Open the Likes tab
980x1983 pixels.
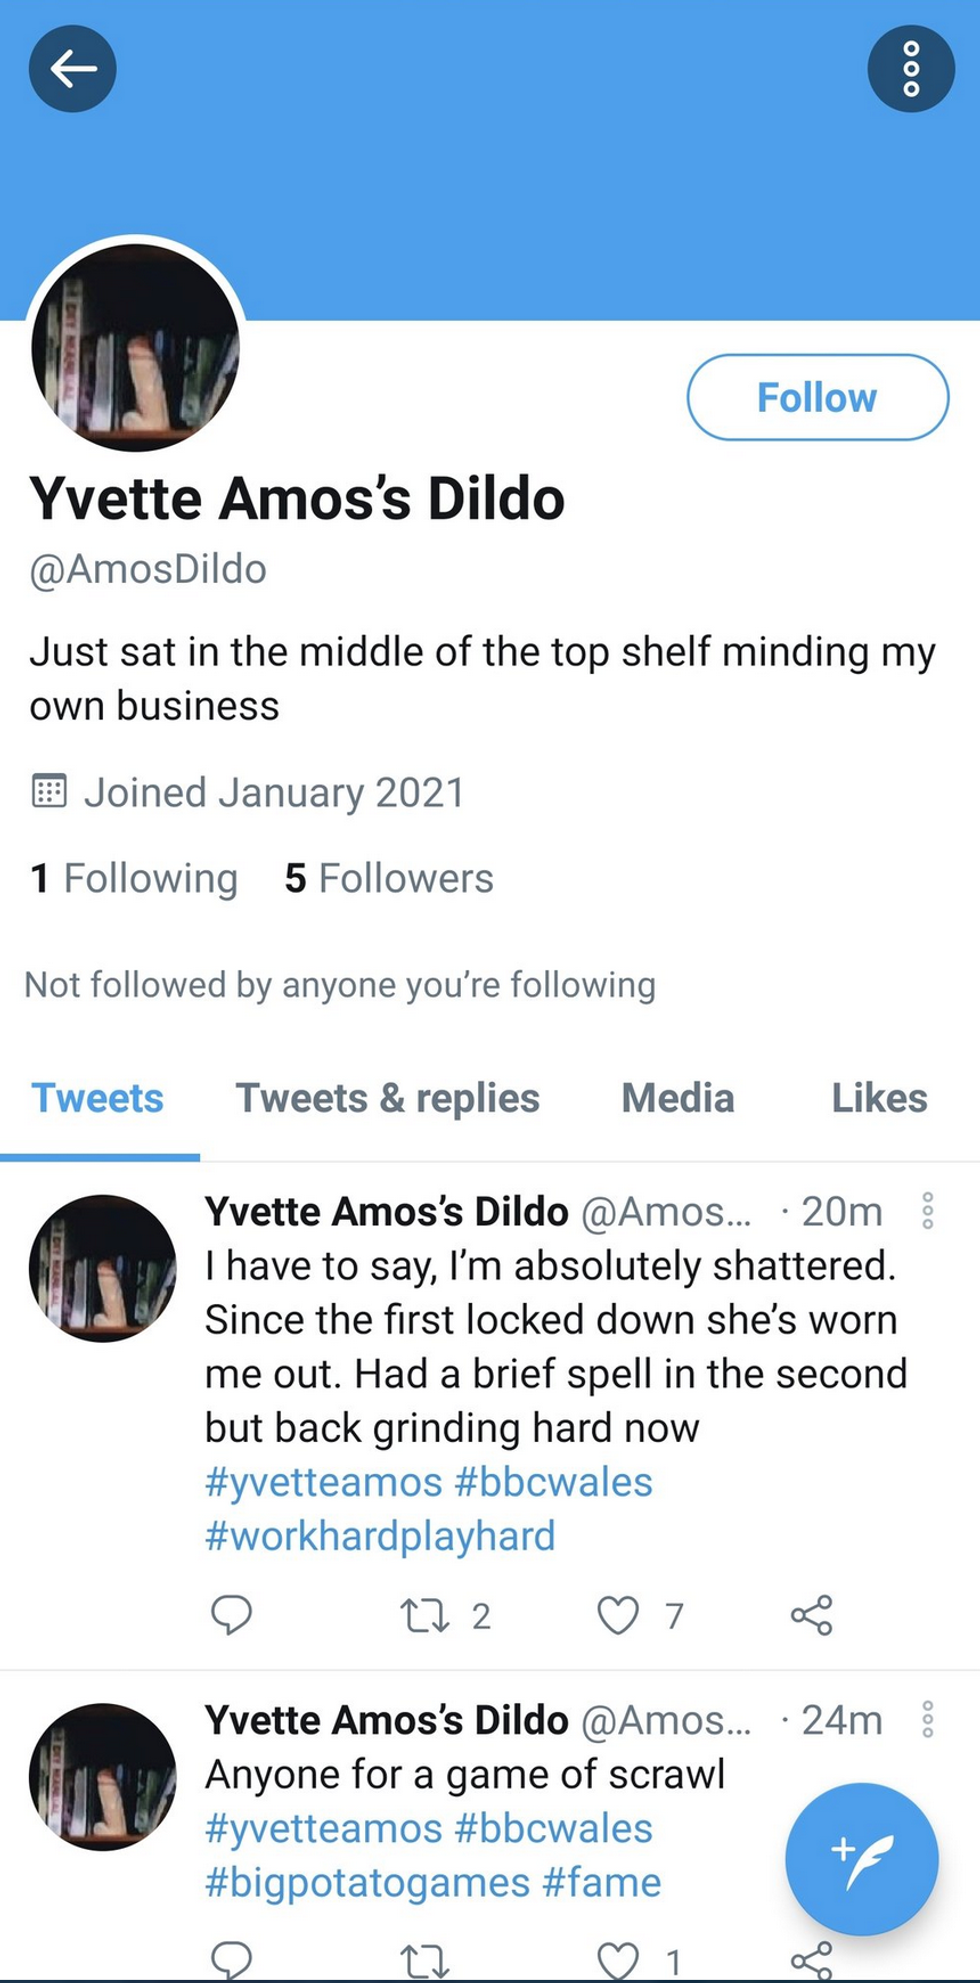pos(879,1098)
